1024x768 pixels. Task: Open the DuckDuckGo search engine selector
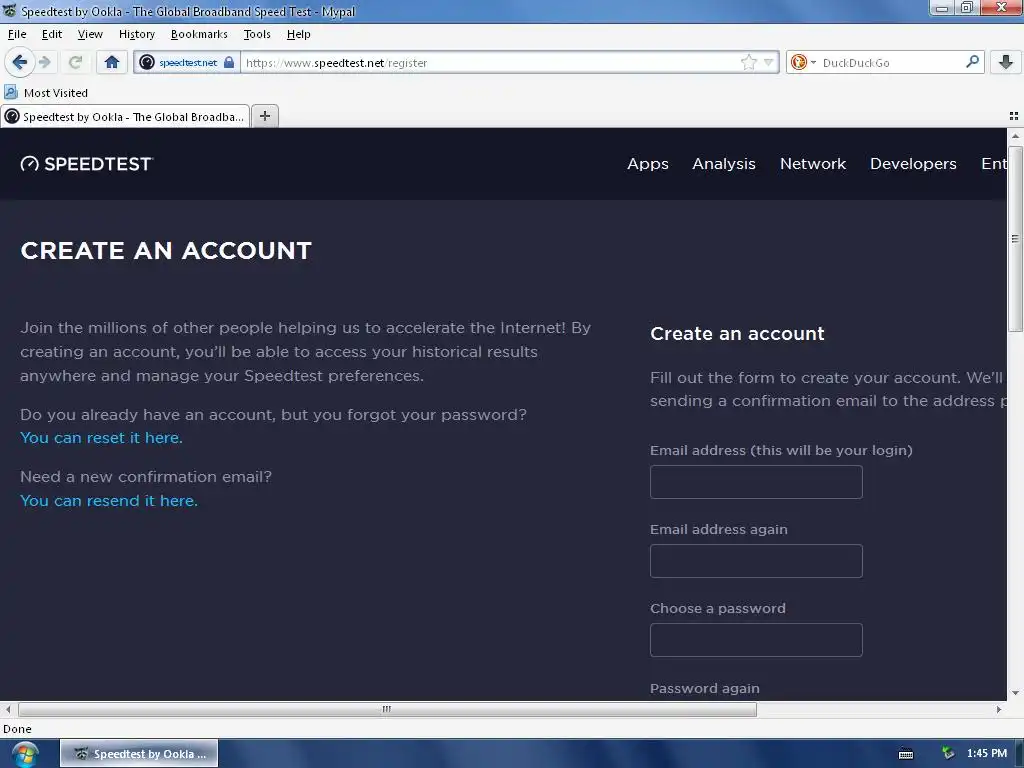click(x=803, y=63)
